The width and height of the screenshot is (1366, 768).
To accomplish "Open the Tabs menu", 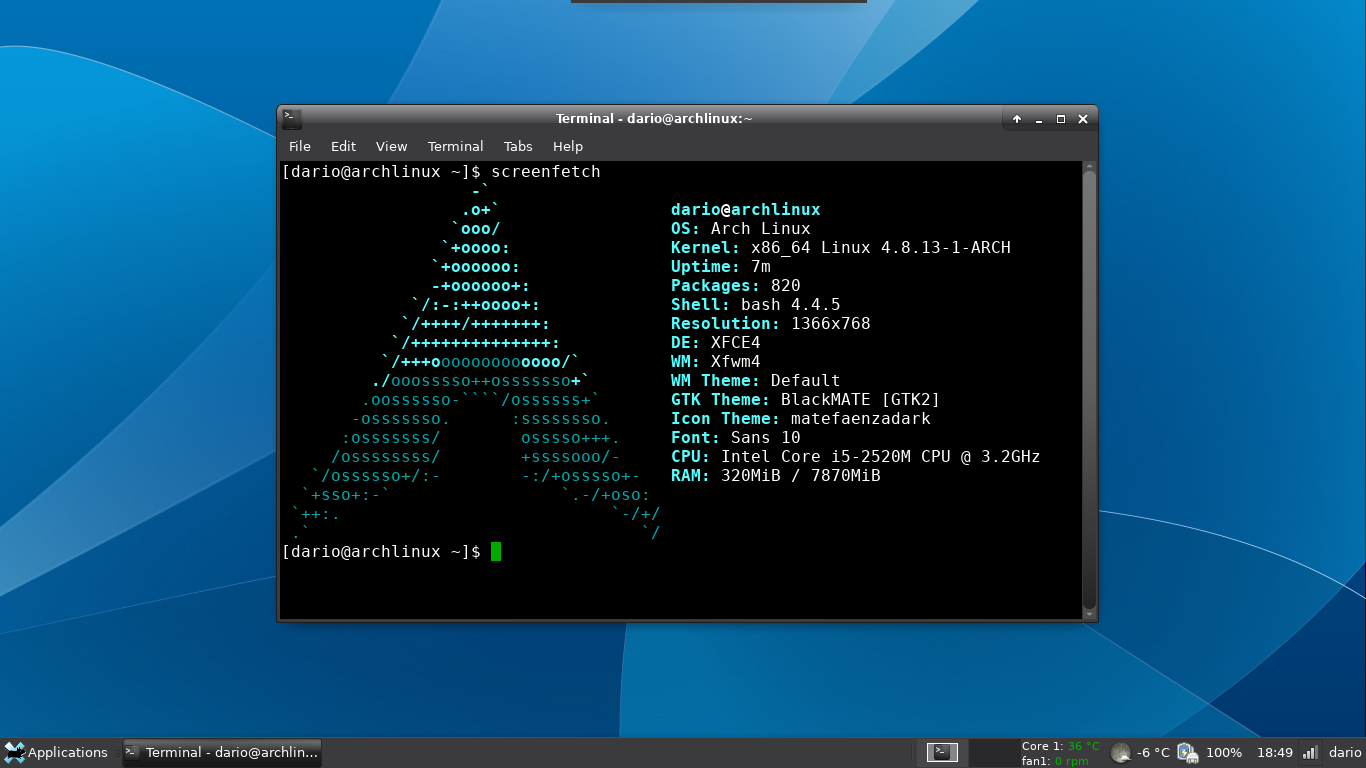I will (518, 146).
